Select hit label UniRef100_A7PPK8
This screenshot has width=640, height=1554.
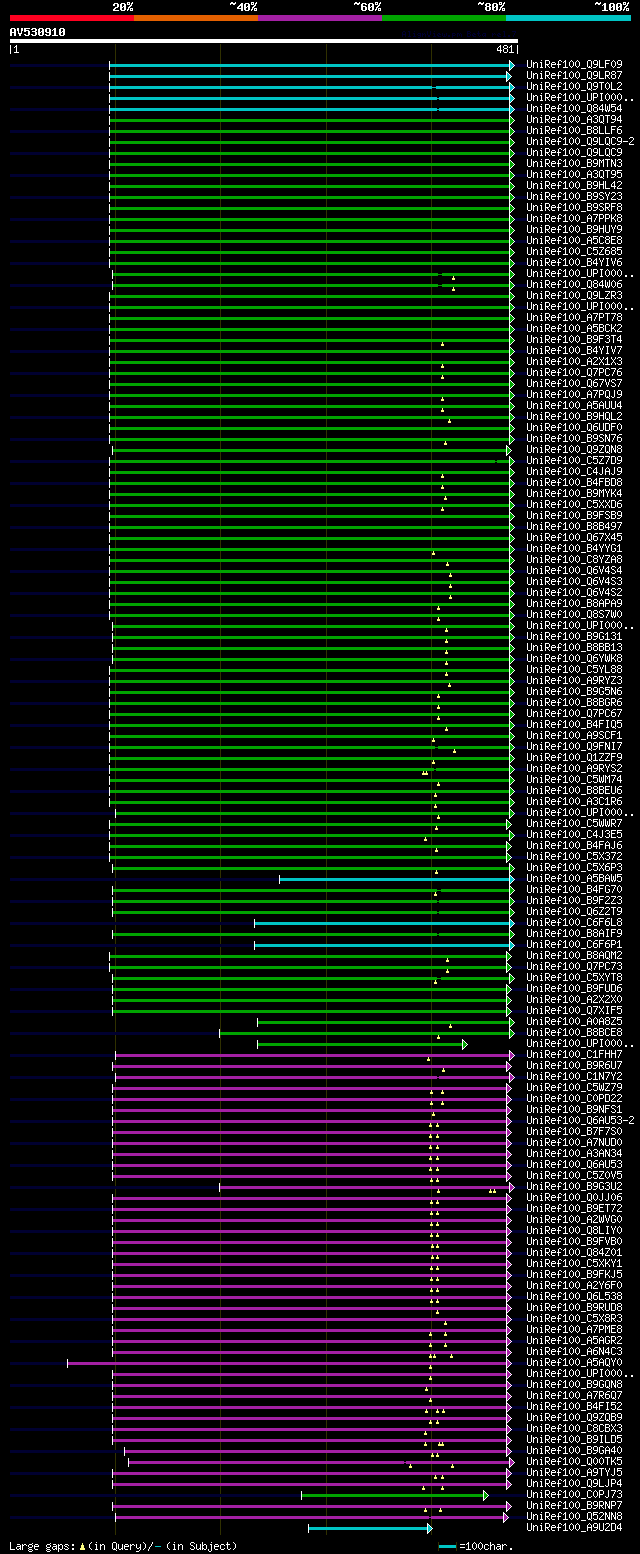point(574,218)
